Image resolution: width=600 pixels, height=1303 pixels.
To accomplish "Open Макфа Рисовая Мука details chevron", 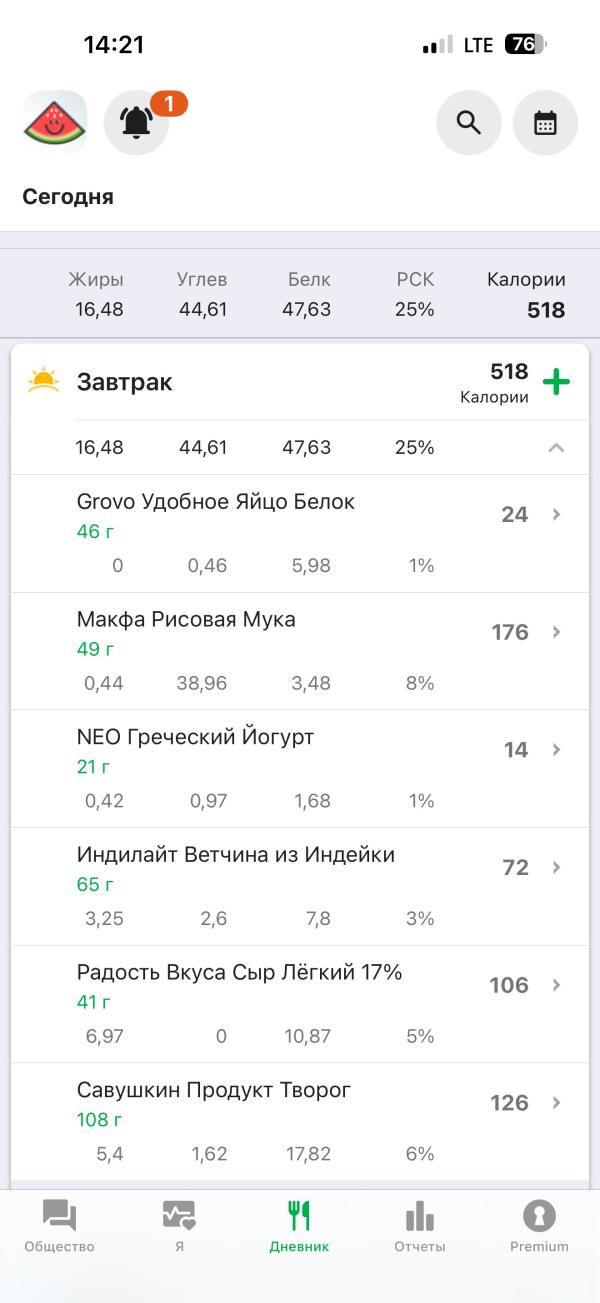I will pos(557,632).
